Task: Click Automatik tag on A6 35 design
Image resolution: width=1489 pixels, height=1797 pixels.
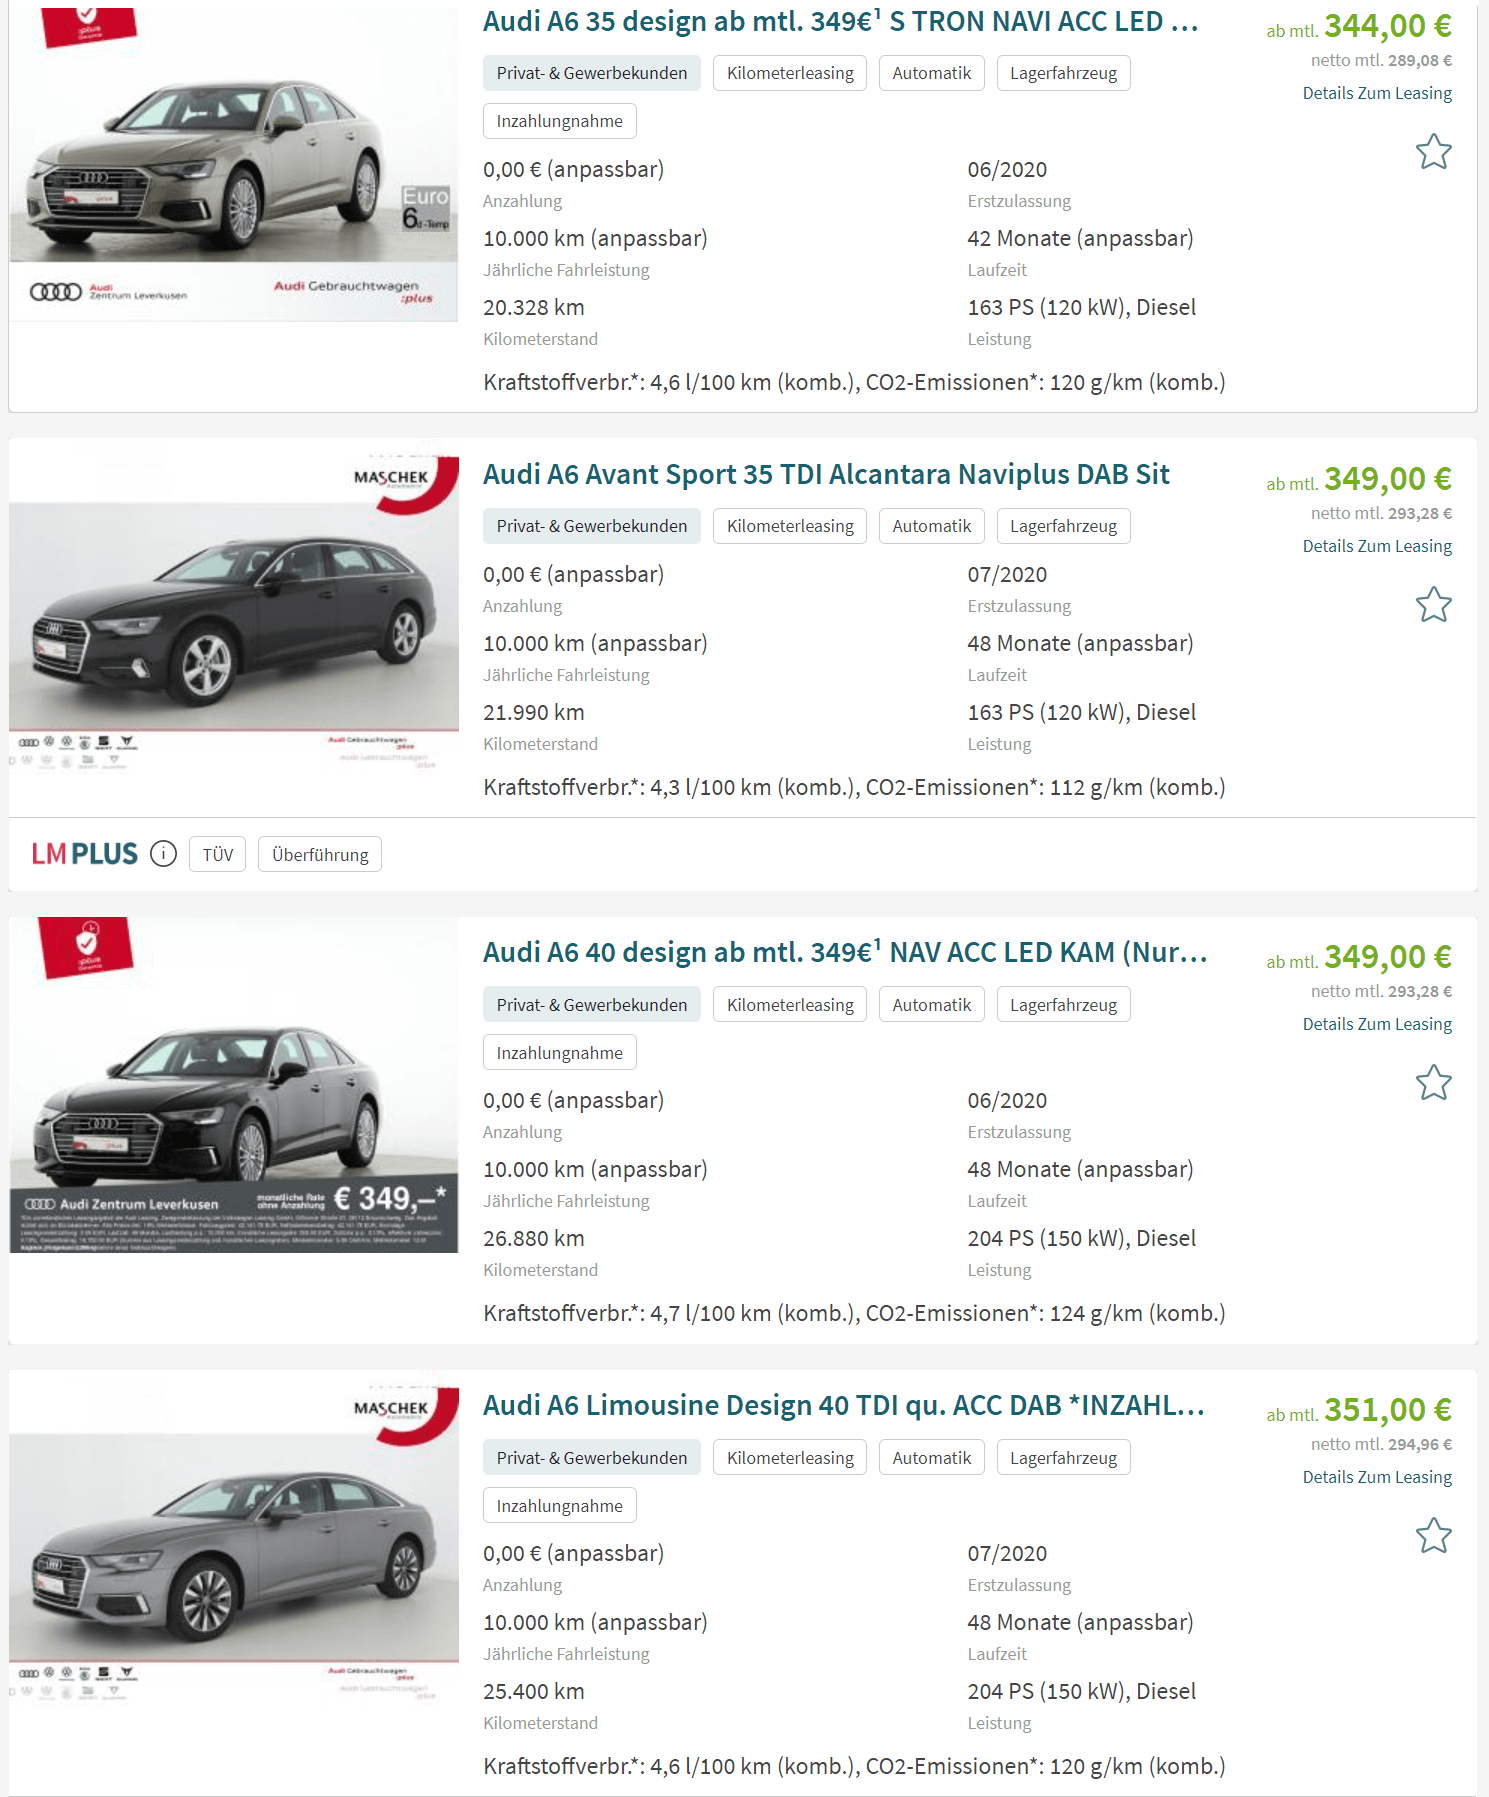Action: coord(932,73)
